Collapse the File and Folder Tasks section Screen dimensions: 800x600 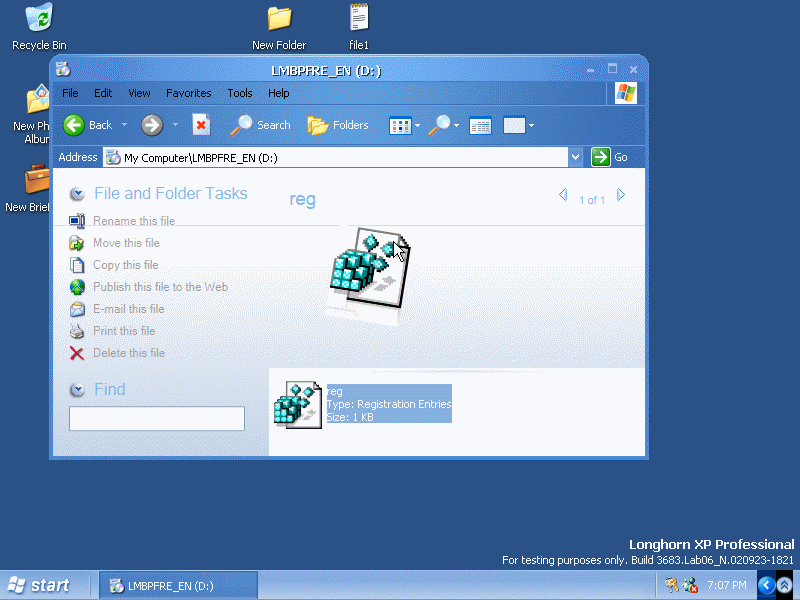tap(77, 194)
